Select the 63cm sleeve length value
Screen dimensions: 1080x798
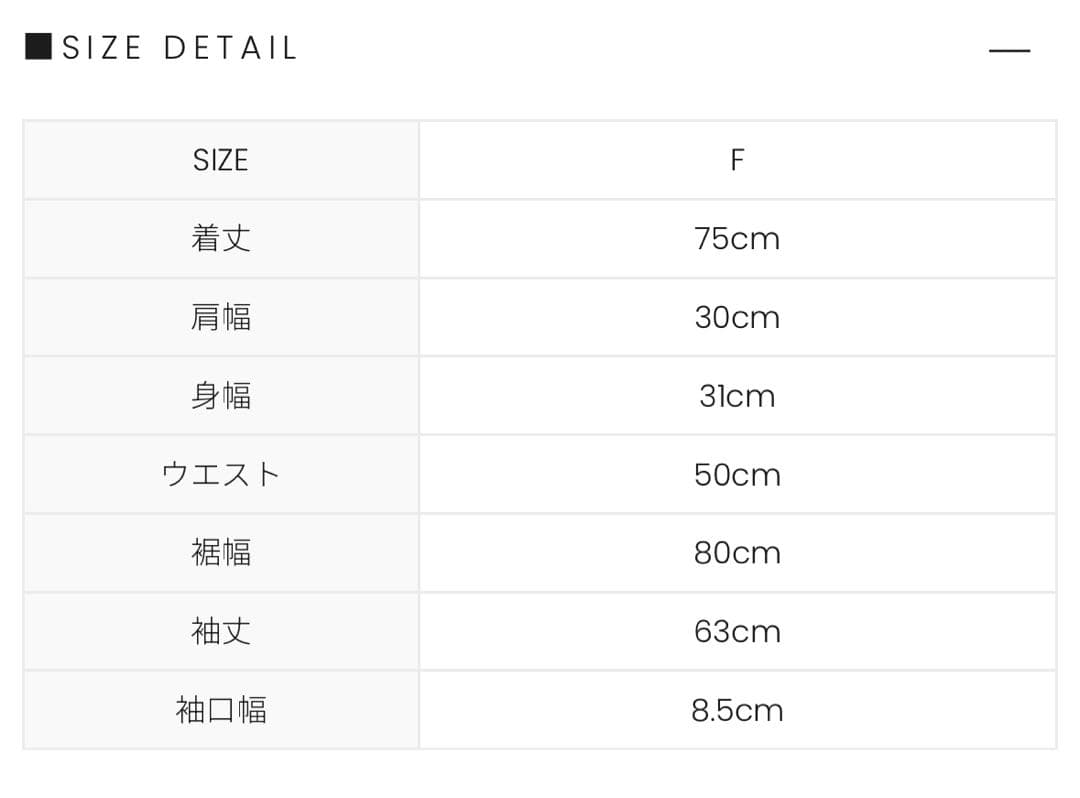point(737,631)
